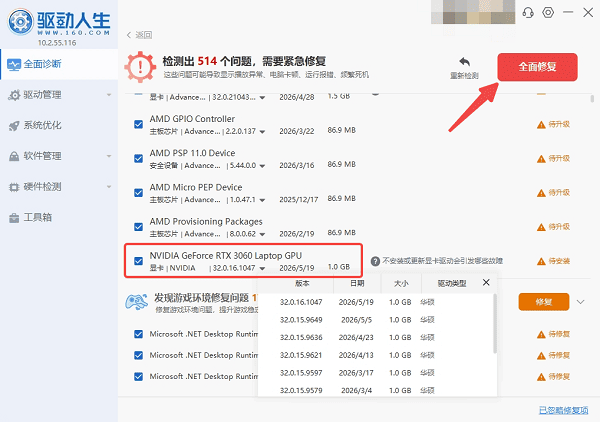Click AMD GPIO Controller device name
The height and width of the screenshot is (422, 600).
192,119
